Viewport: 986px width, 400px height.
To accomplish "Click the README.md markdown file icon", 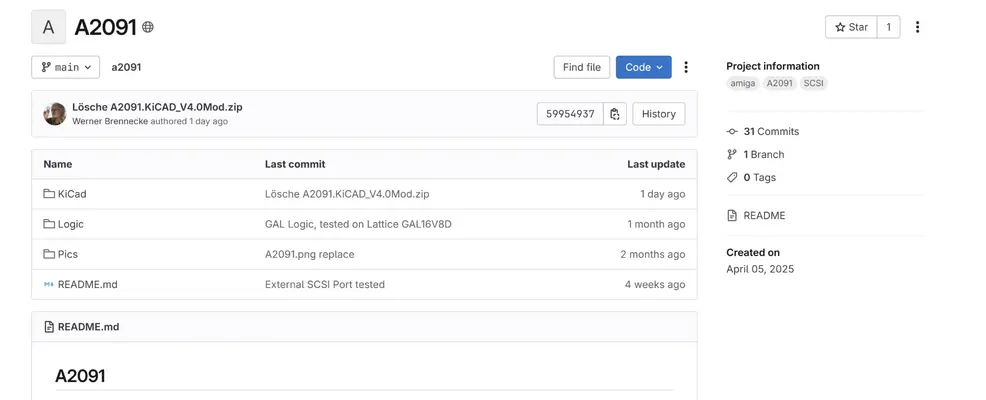I will tap(49, 284).
